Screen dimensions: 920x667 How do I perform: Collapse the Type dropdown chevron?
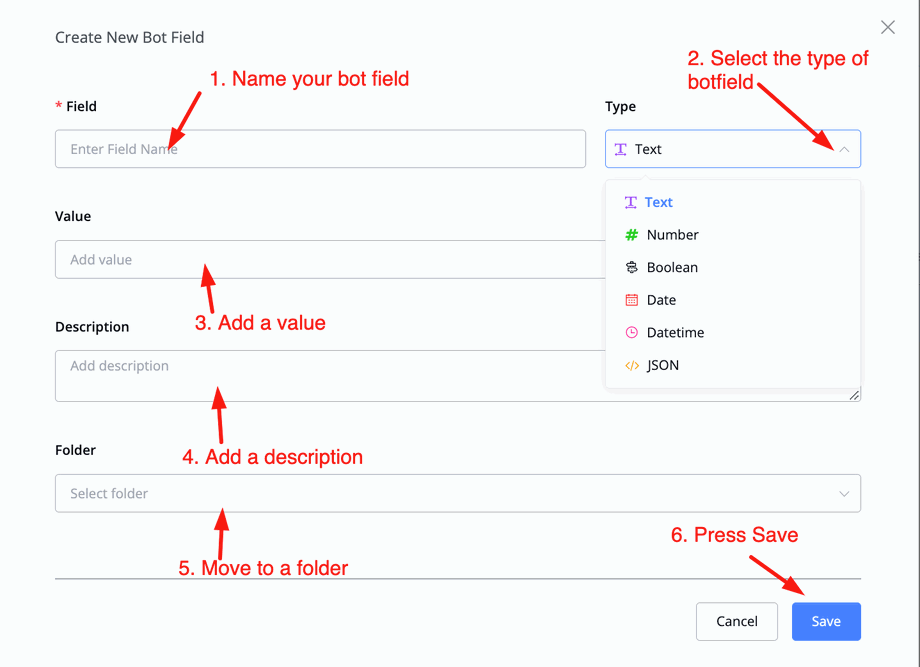click(x=844, y=149)
